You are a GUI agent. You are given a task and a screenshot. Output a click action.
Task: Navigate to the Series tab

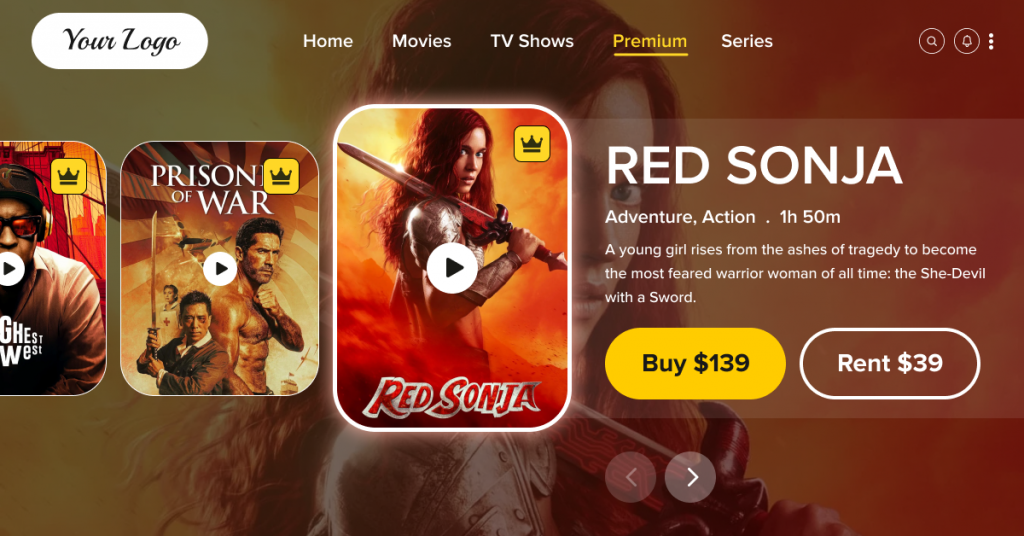pos(746,41)
